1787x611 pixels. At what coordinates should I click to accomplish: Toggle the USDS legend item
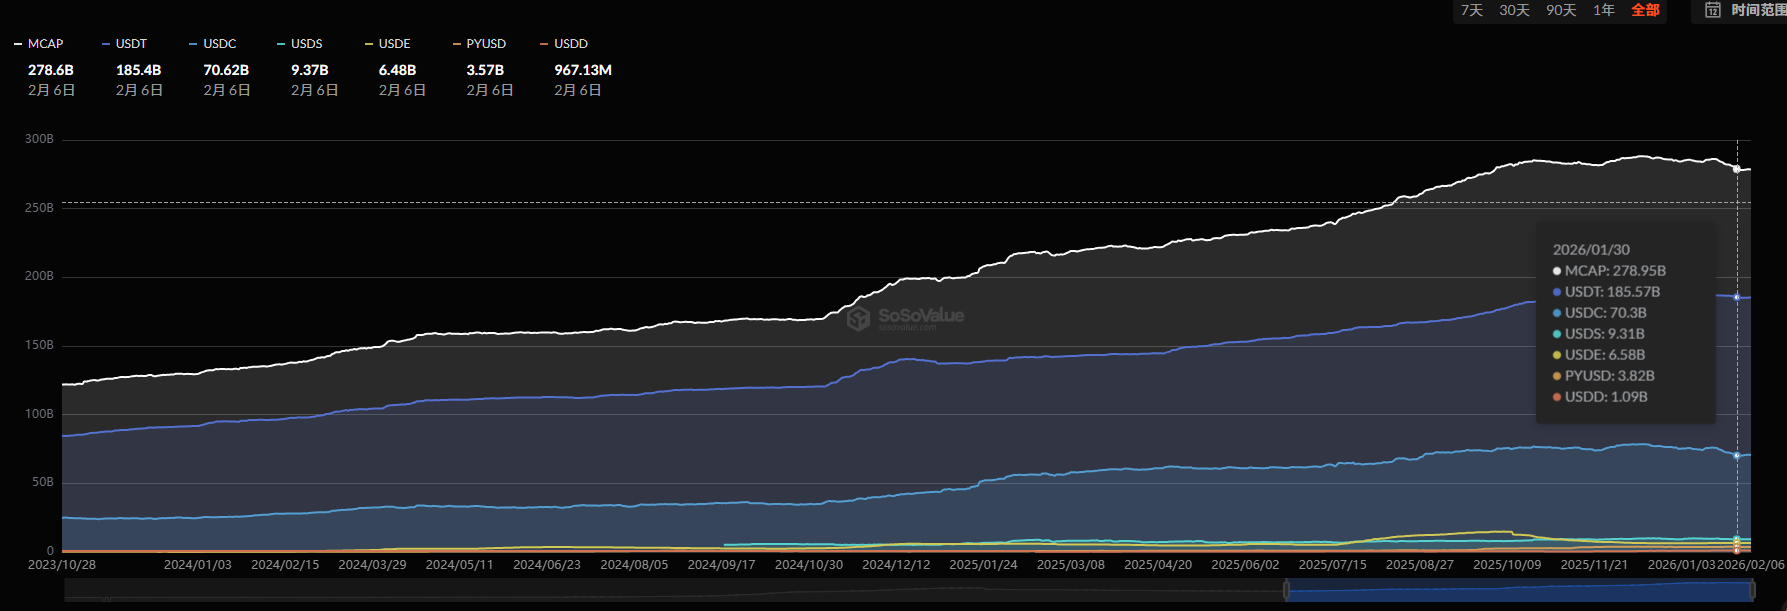click(x=300, y=44)
